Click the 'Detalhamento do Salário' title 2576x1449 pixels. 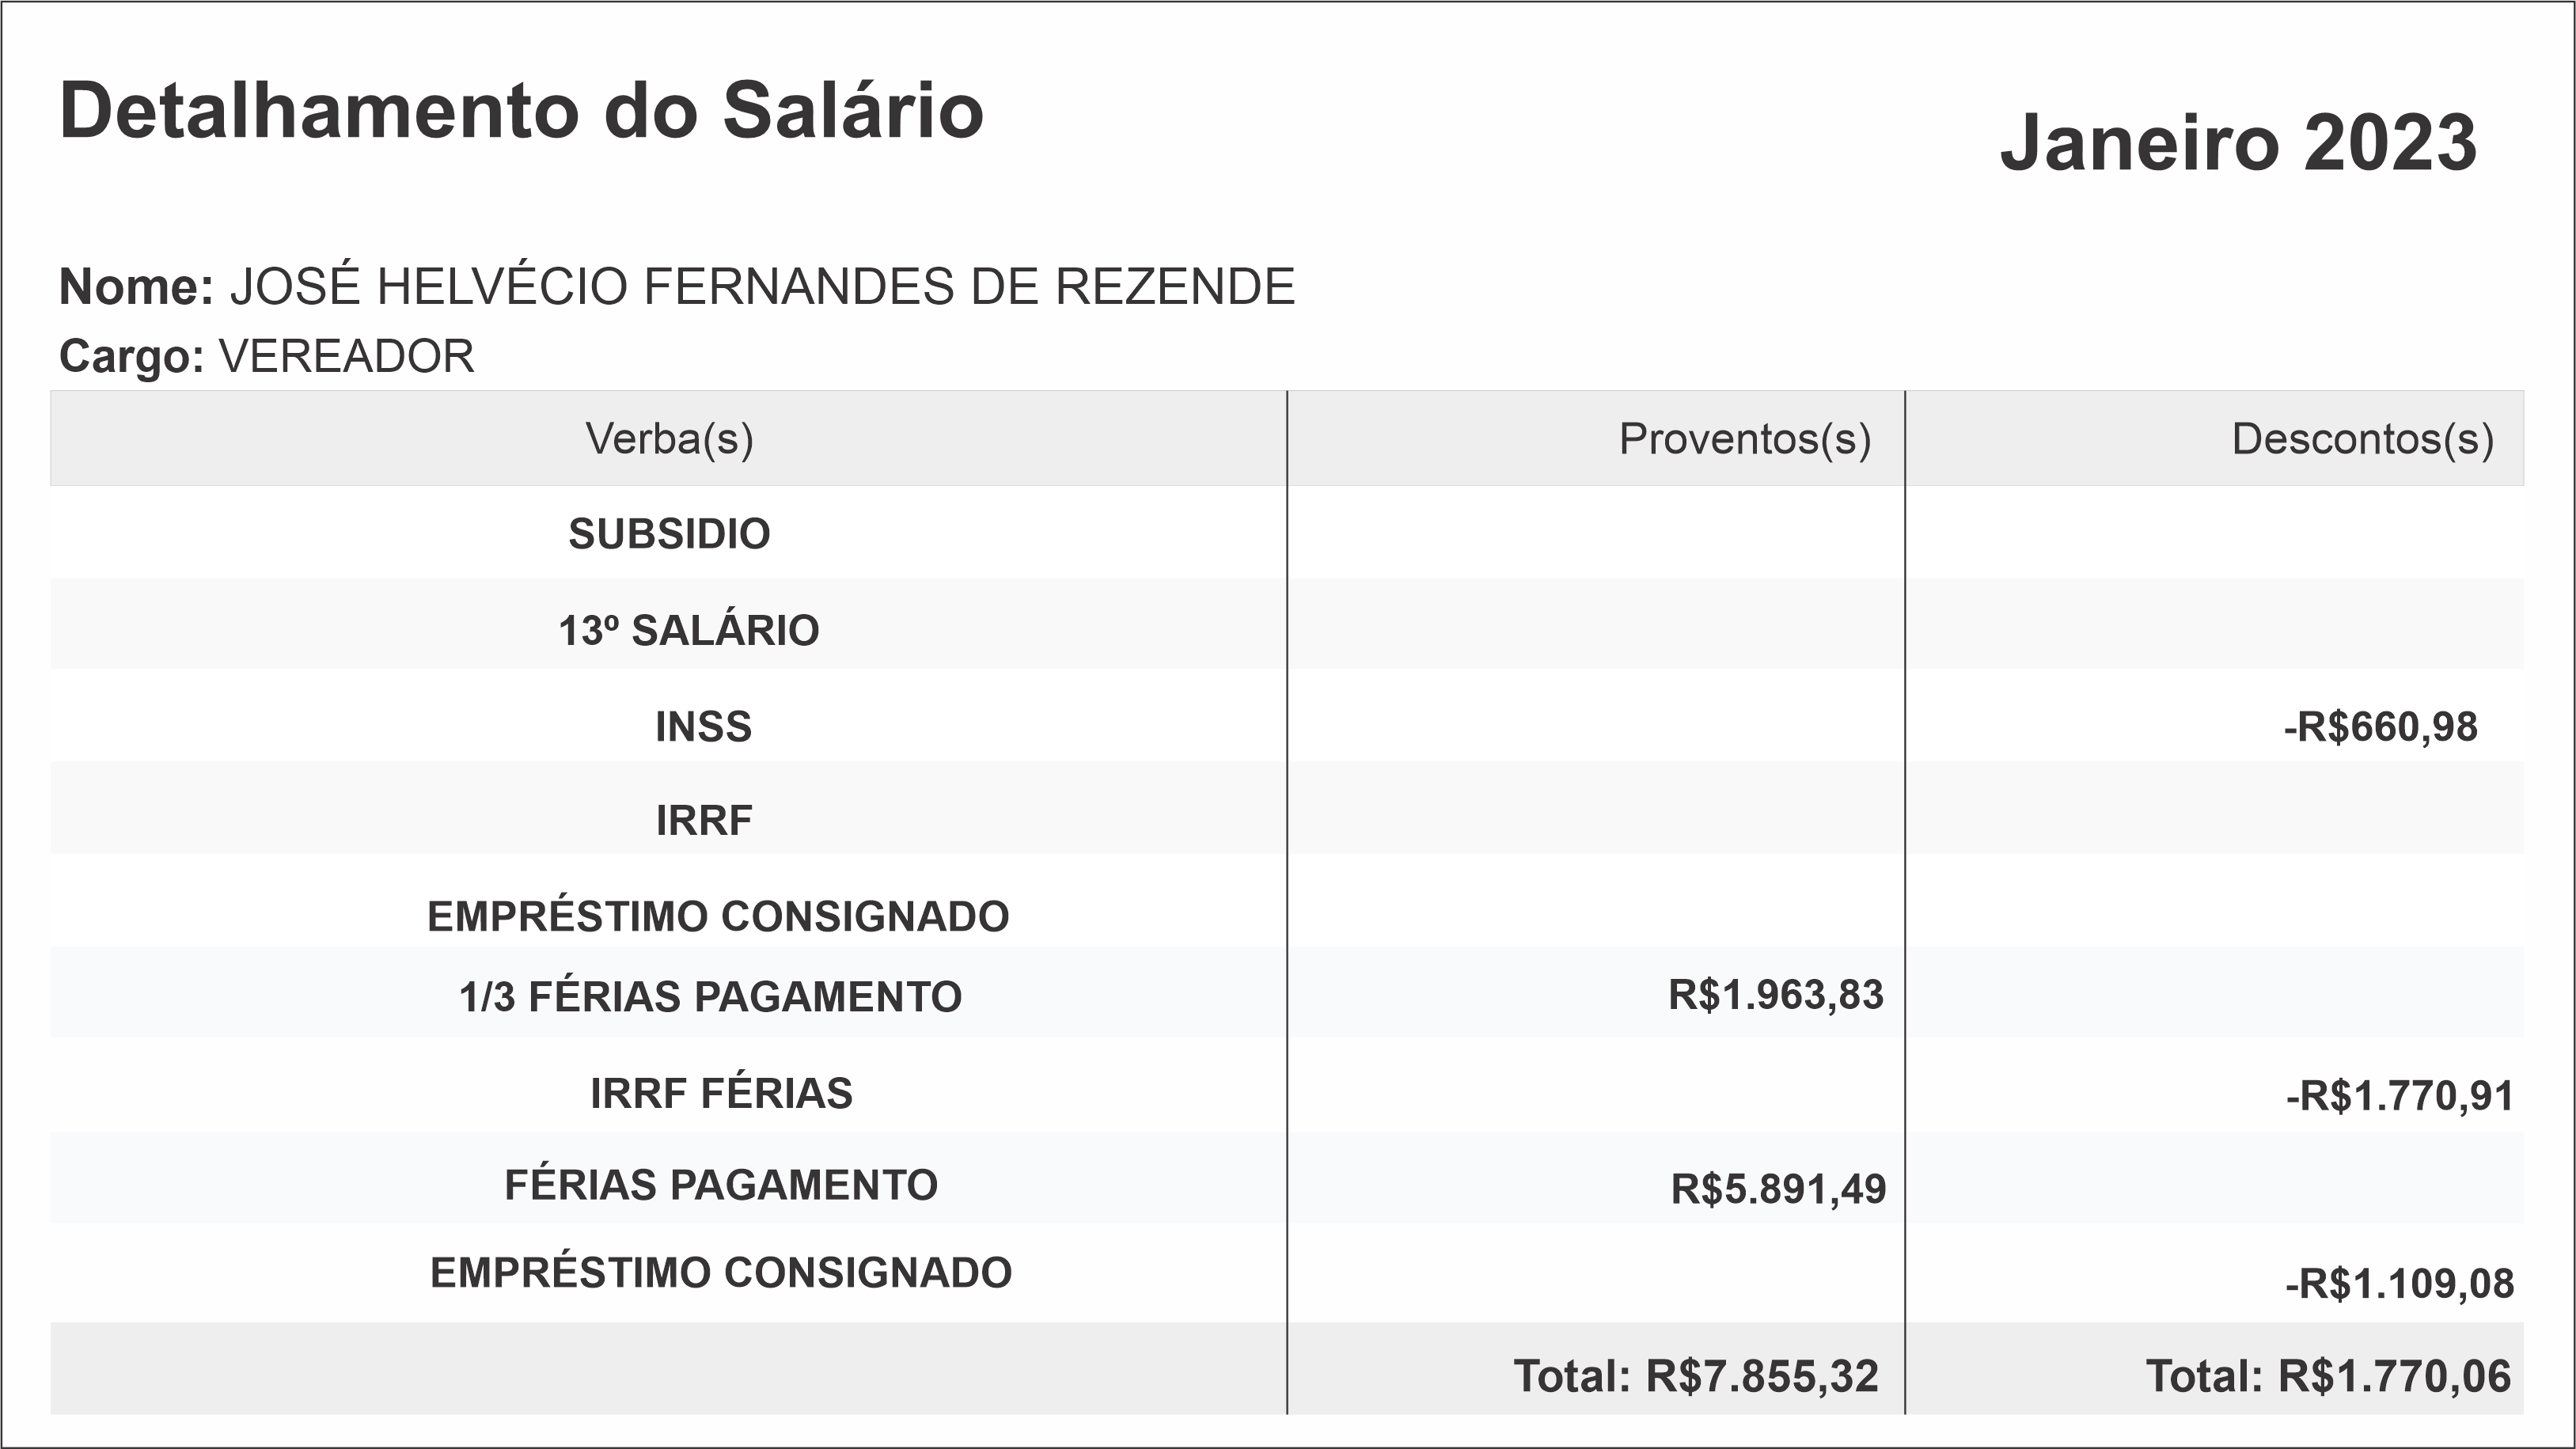(x=521, y=111)
